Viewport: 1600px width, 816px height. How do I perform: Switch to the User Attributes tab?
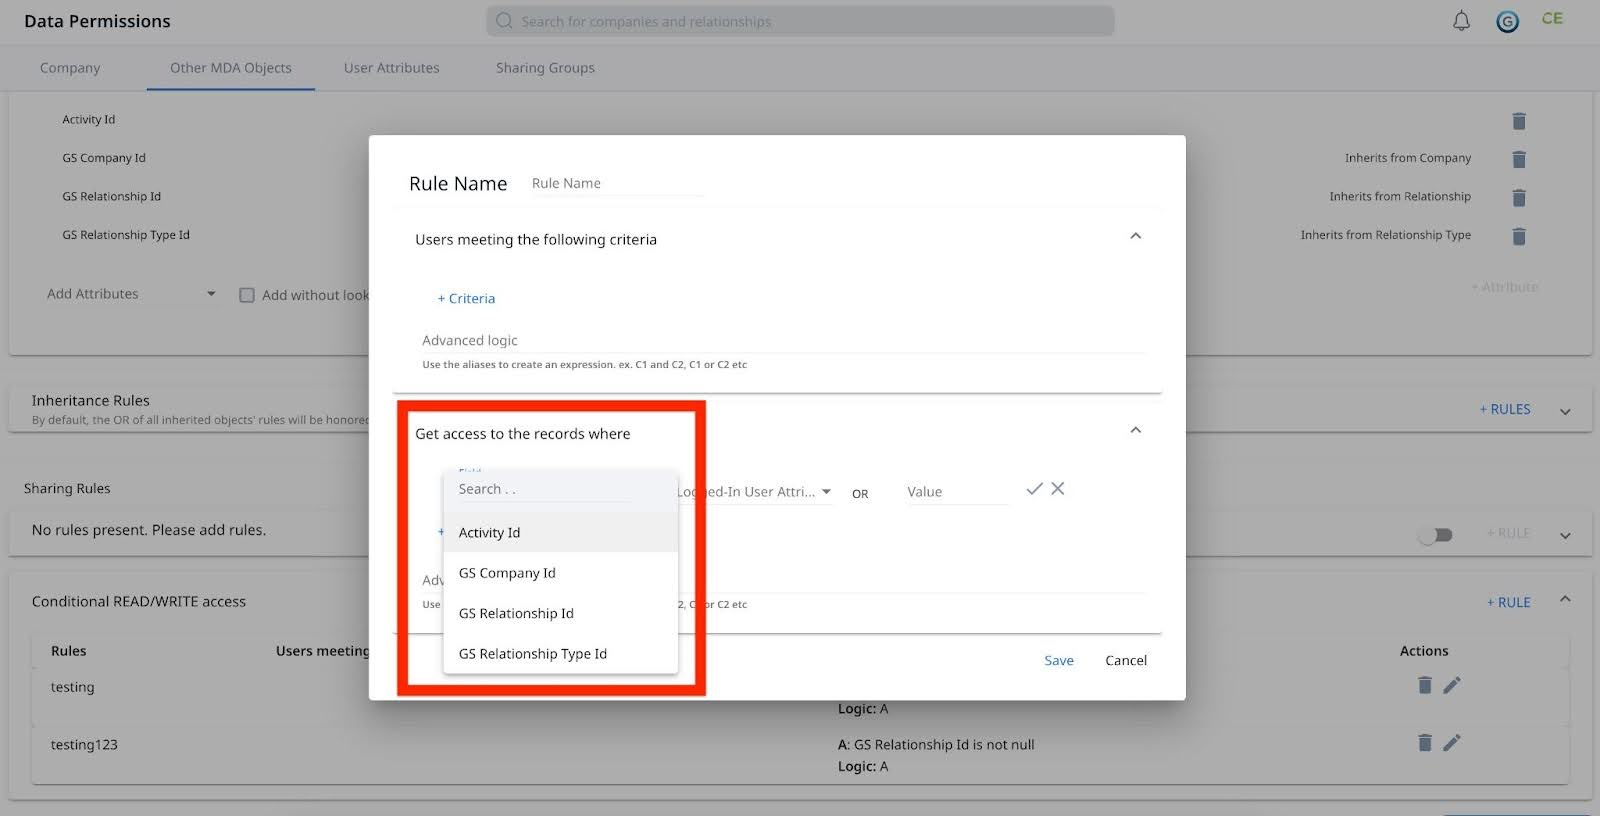[392, 68]
